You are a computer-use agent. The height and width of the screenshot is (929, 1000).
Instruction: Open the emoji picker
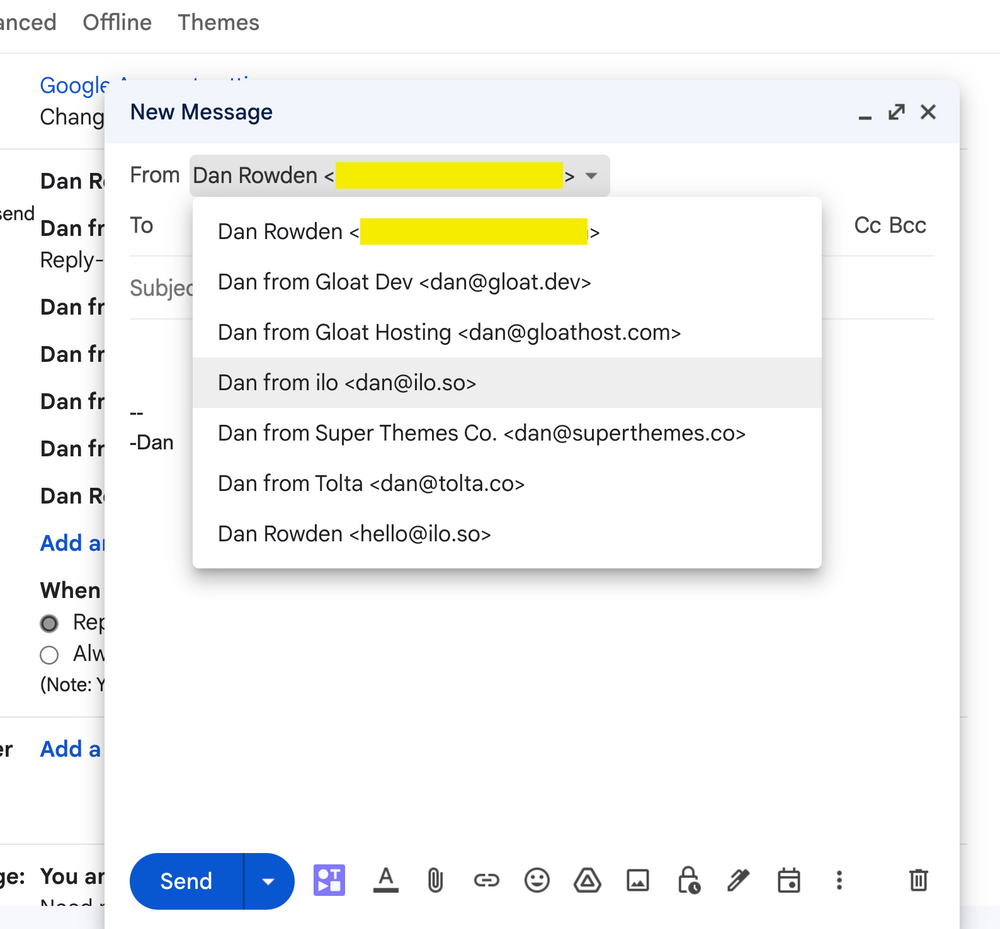click(537, 880)
